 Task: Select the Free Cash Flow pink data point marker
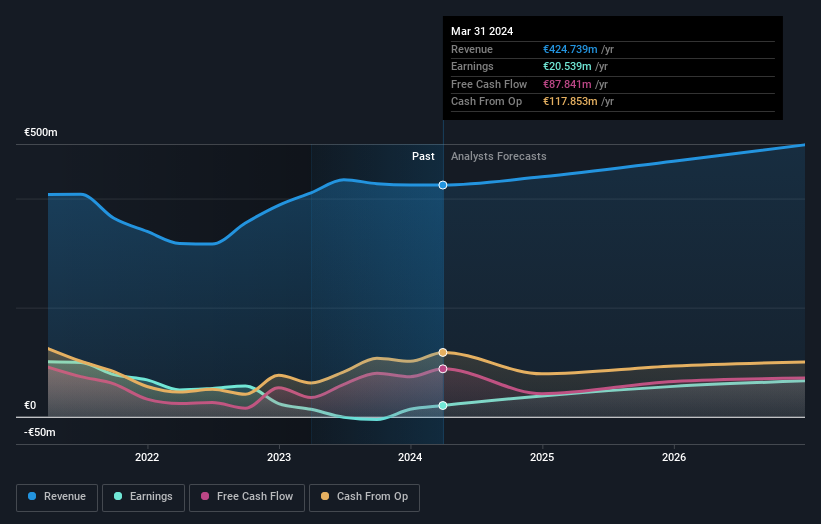point(443,369)
